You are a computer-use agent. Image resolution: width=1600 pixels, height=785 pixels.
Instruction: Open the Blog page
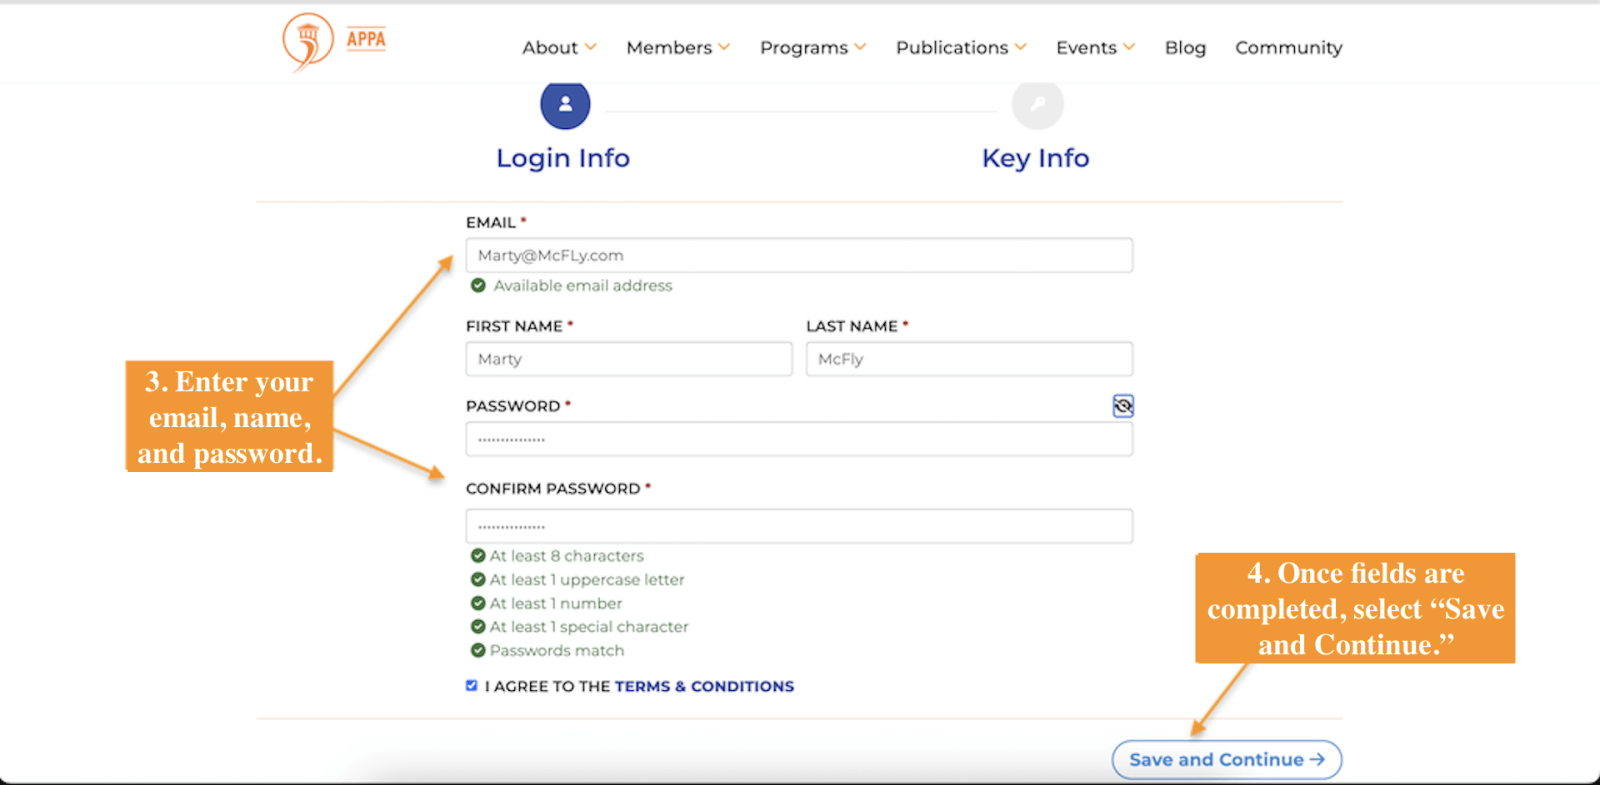tap(1185, 48)
